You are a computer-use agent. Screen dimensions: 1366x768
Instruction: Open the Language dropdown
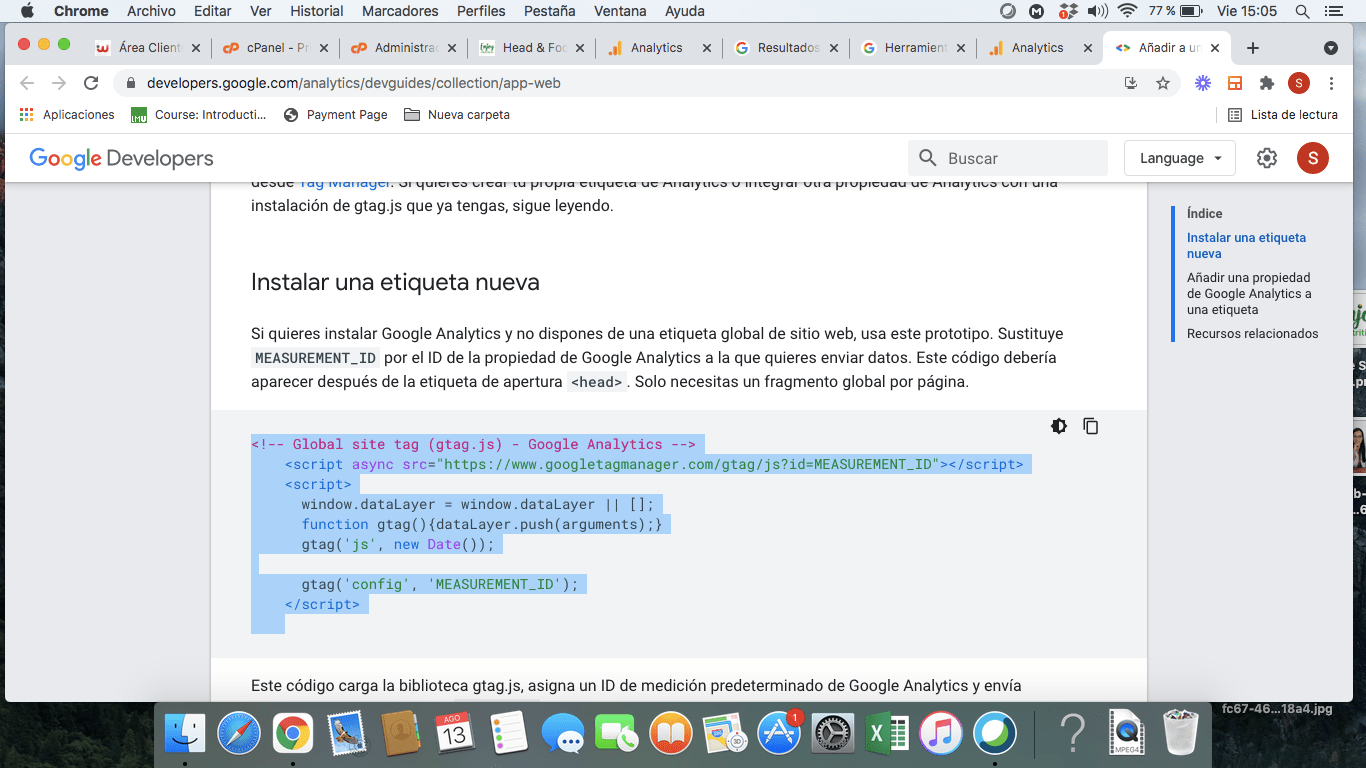[x=1180, y=158]
